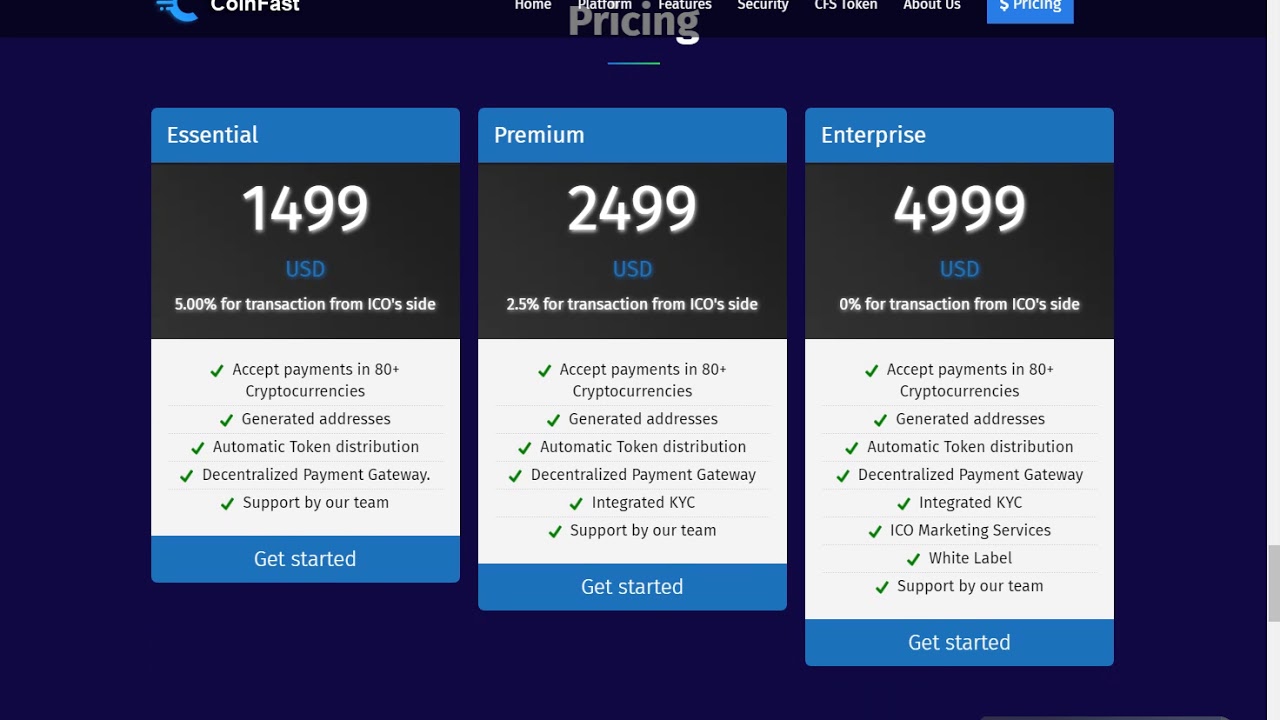Click the Pricing button in navbar
This screenshot has width=1280, height=720.
(1029, 8)
